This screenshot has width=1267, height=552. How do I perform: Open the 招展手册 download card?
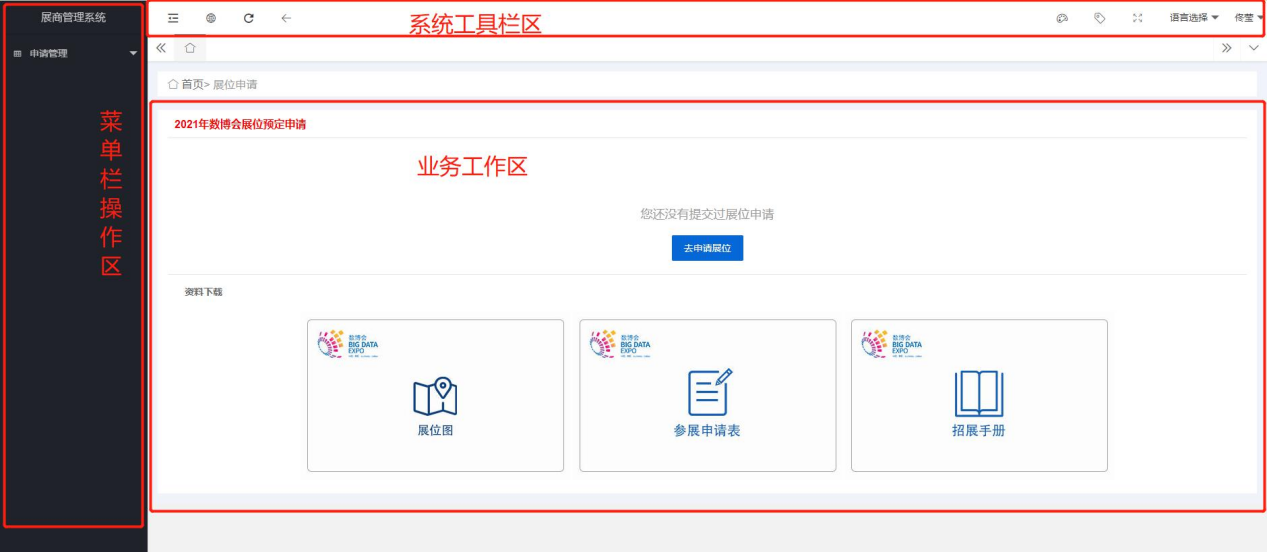(979, 395)
